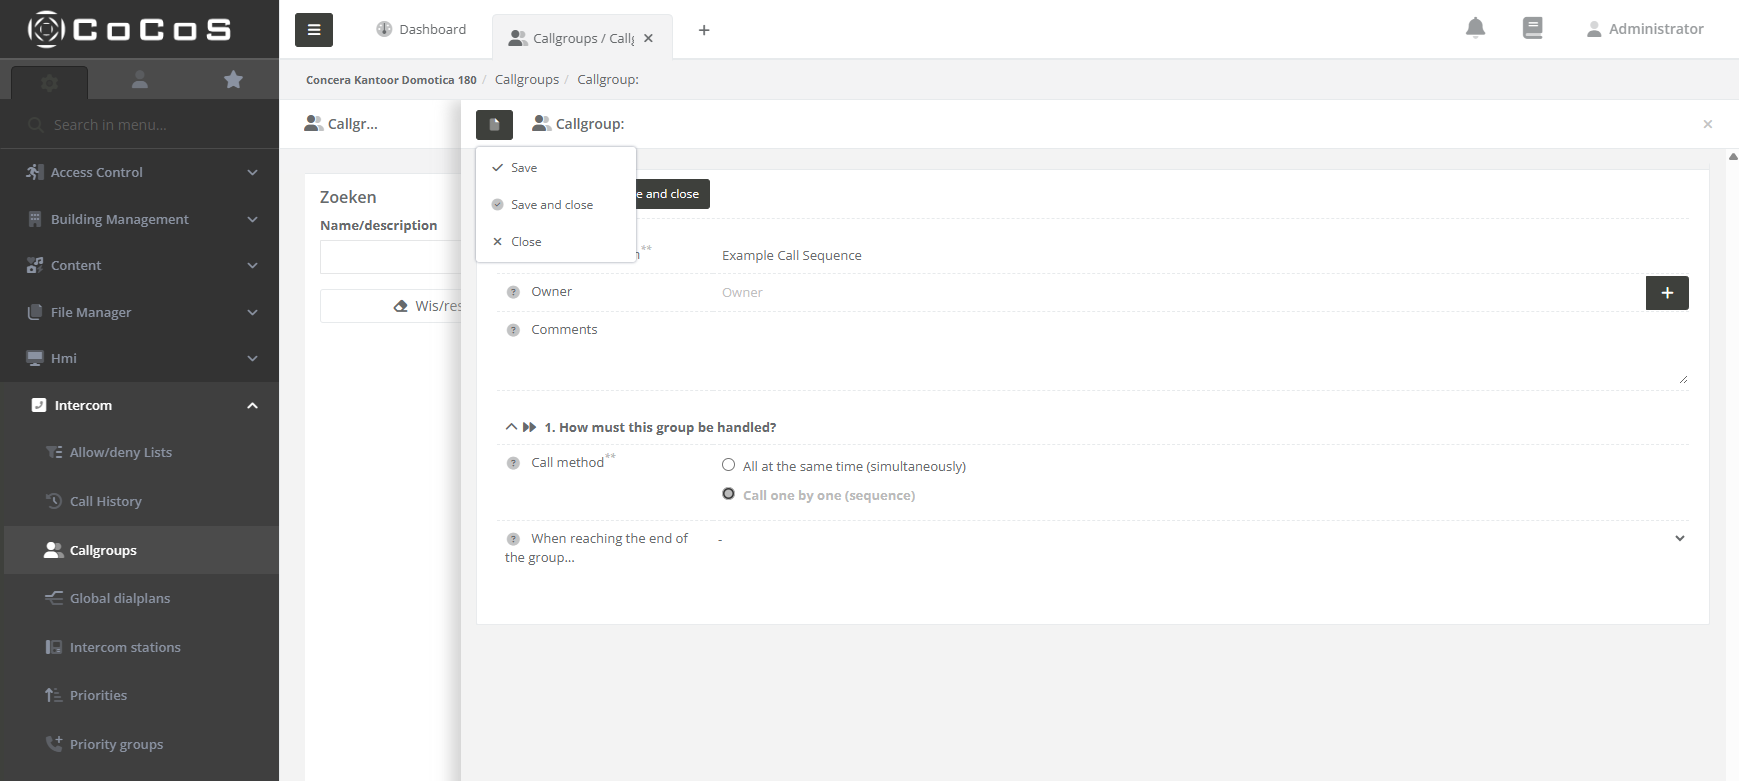Click the help icon beside Owner
This screenshot has width=1739, height=781.
513,292
